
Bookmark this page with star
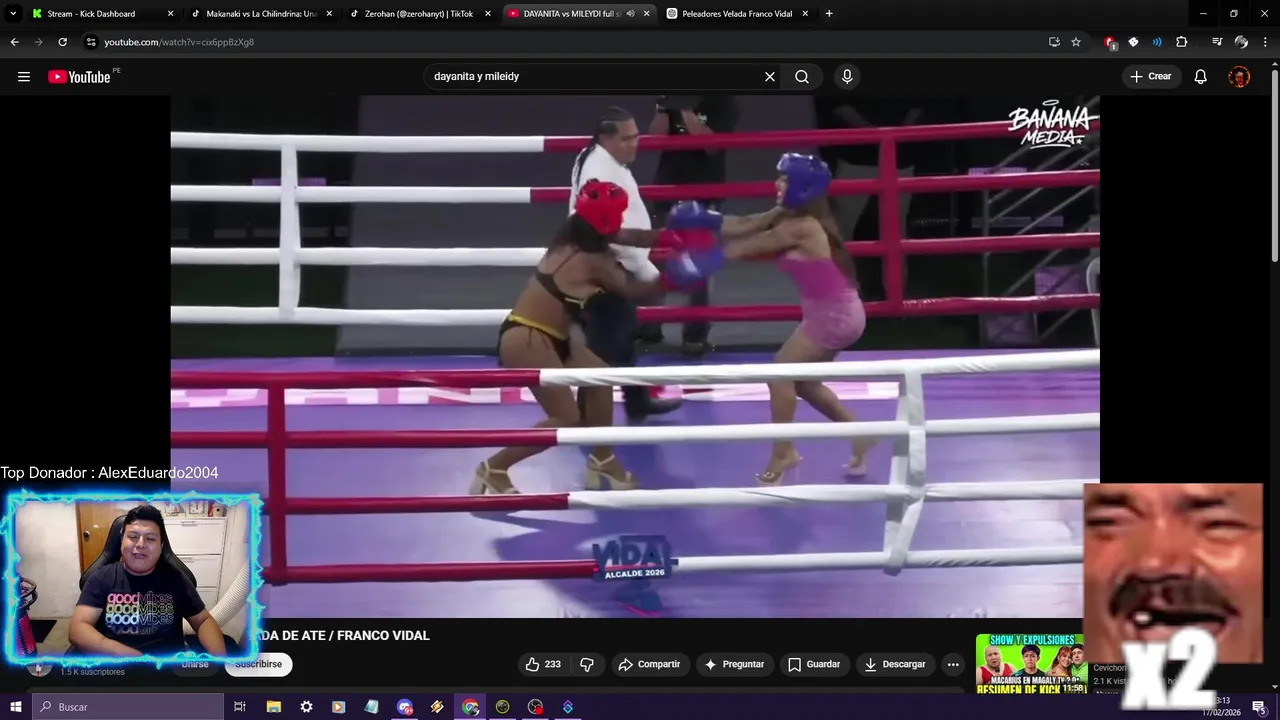click(1076, 42)
